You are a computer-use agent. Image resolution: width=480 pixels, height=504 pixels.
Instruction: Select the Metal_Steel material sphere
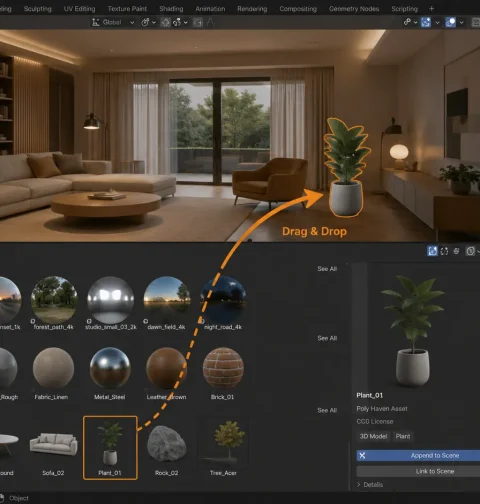pyautogui.click(x=110, y=368)
